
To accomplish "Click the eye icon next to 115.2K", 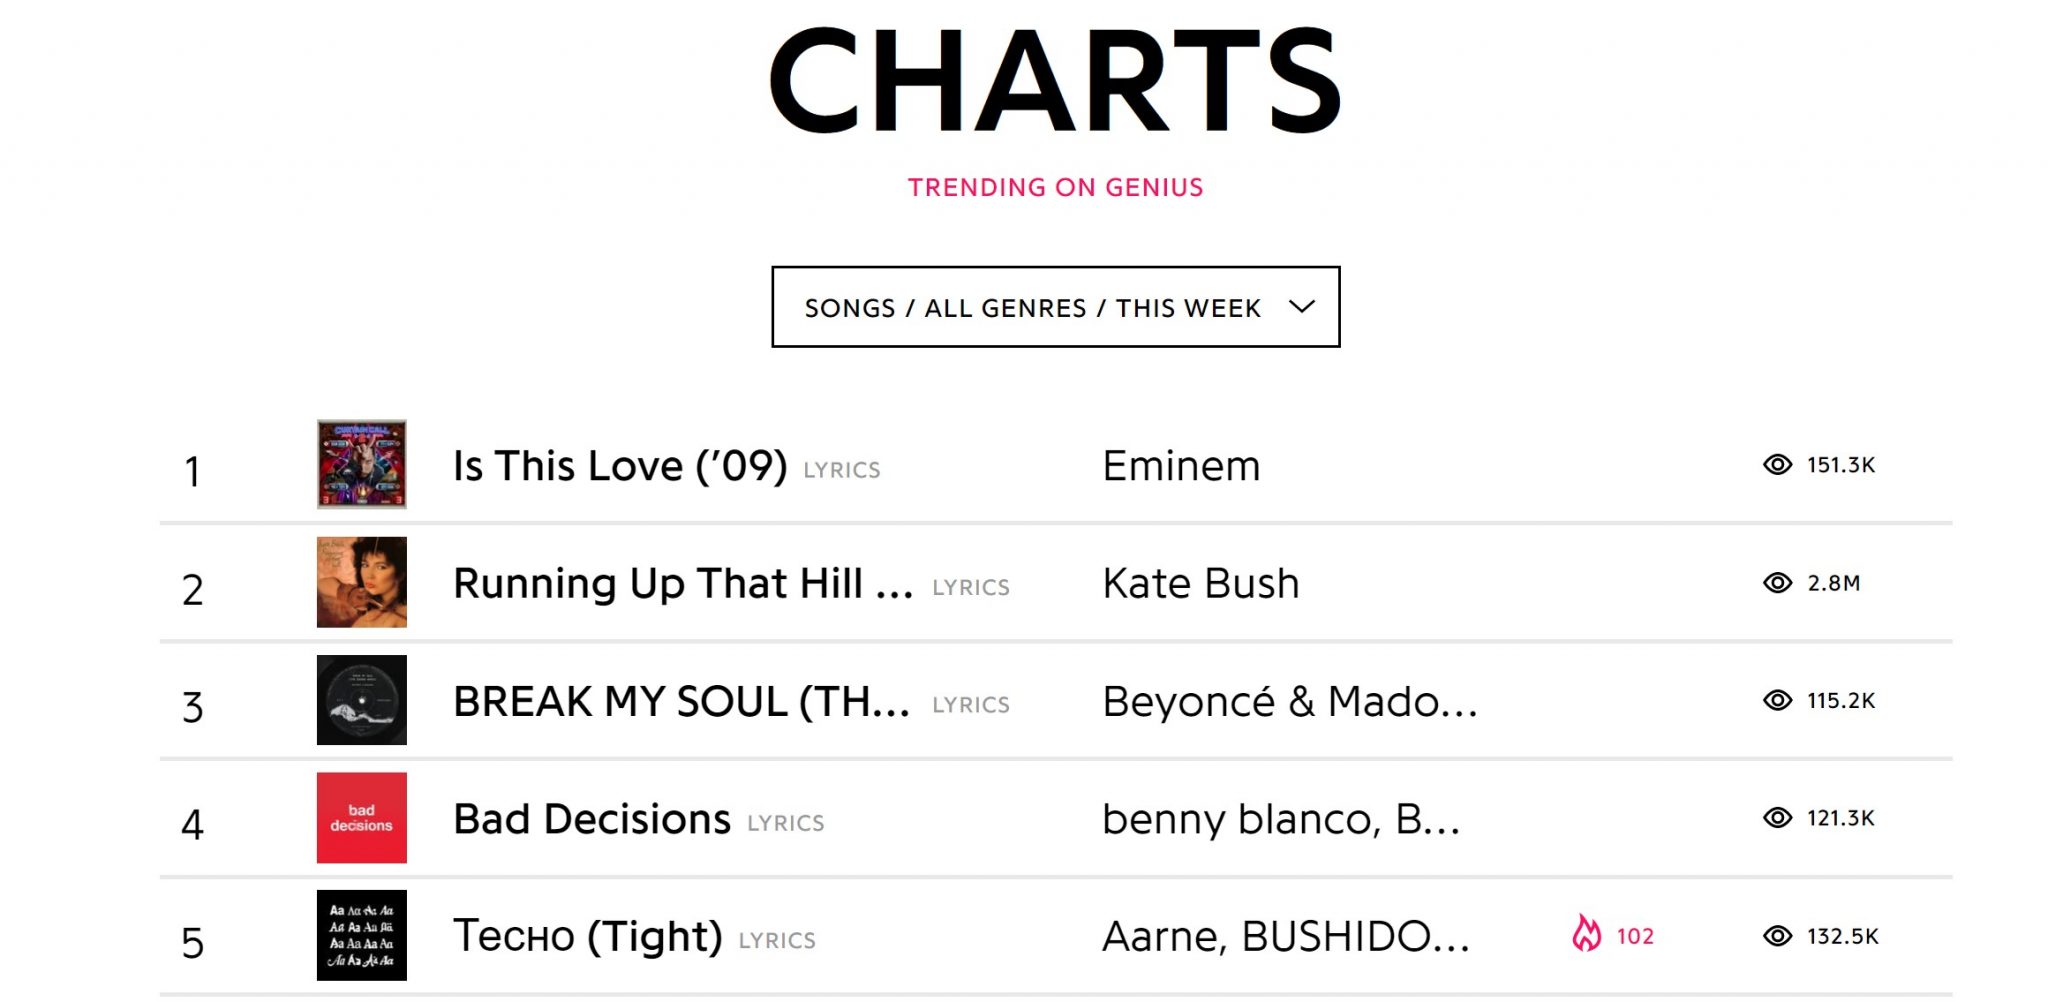I will coord(1777,701).
